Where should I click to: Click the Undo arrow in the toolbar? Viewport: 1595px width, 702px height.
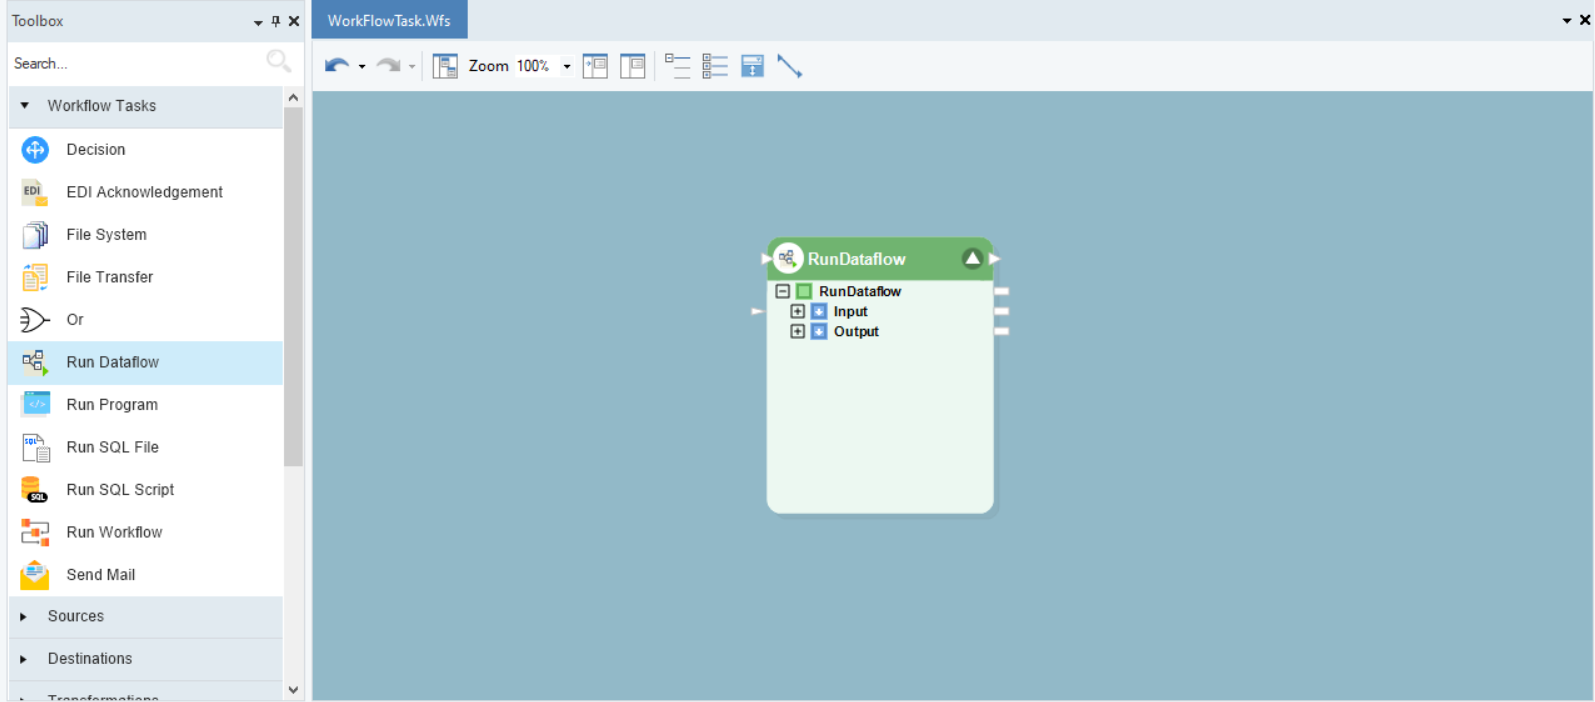tap(336, 66)
